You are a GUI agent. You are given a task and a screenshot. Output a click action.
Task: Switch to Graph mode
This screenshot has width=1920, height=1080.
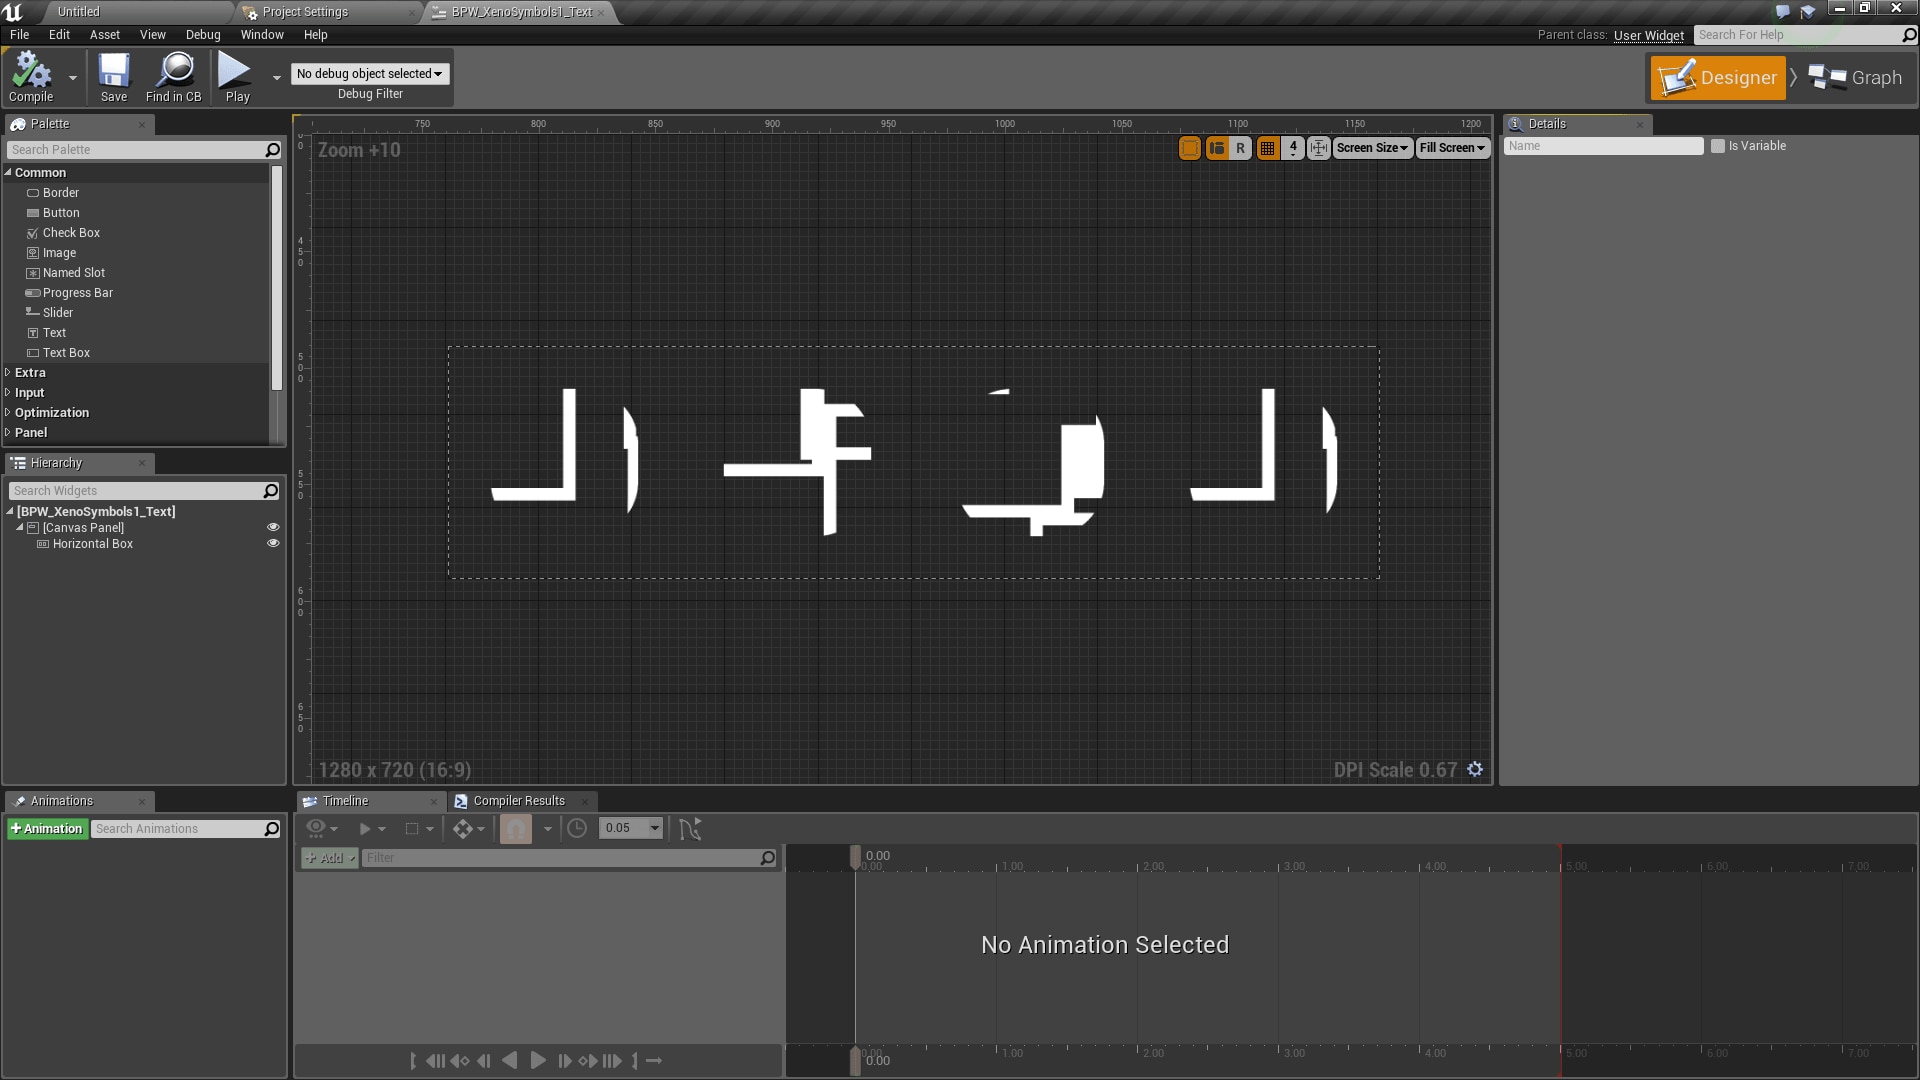pyautogui.click(x=1860, y=77)
